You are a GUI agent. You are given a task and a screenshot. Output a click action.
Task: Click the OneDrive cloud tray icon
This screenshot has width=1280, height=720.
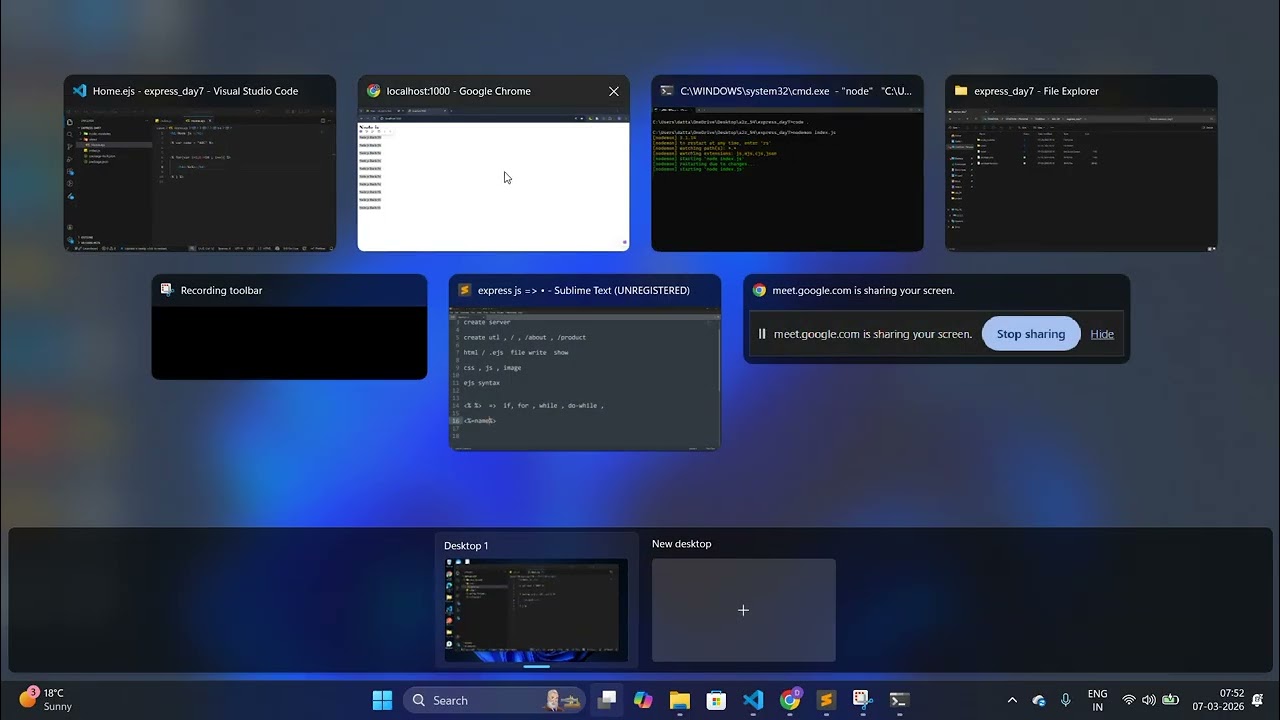pyautogui.click(x=1039, y=700)
